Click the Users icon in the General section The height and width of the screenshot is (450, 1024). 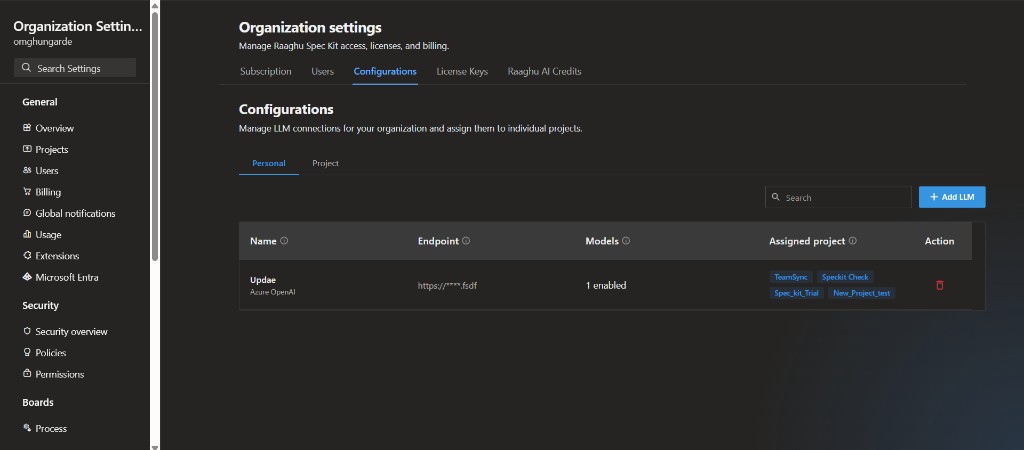point(27,170)
